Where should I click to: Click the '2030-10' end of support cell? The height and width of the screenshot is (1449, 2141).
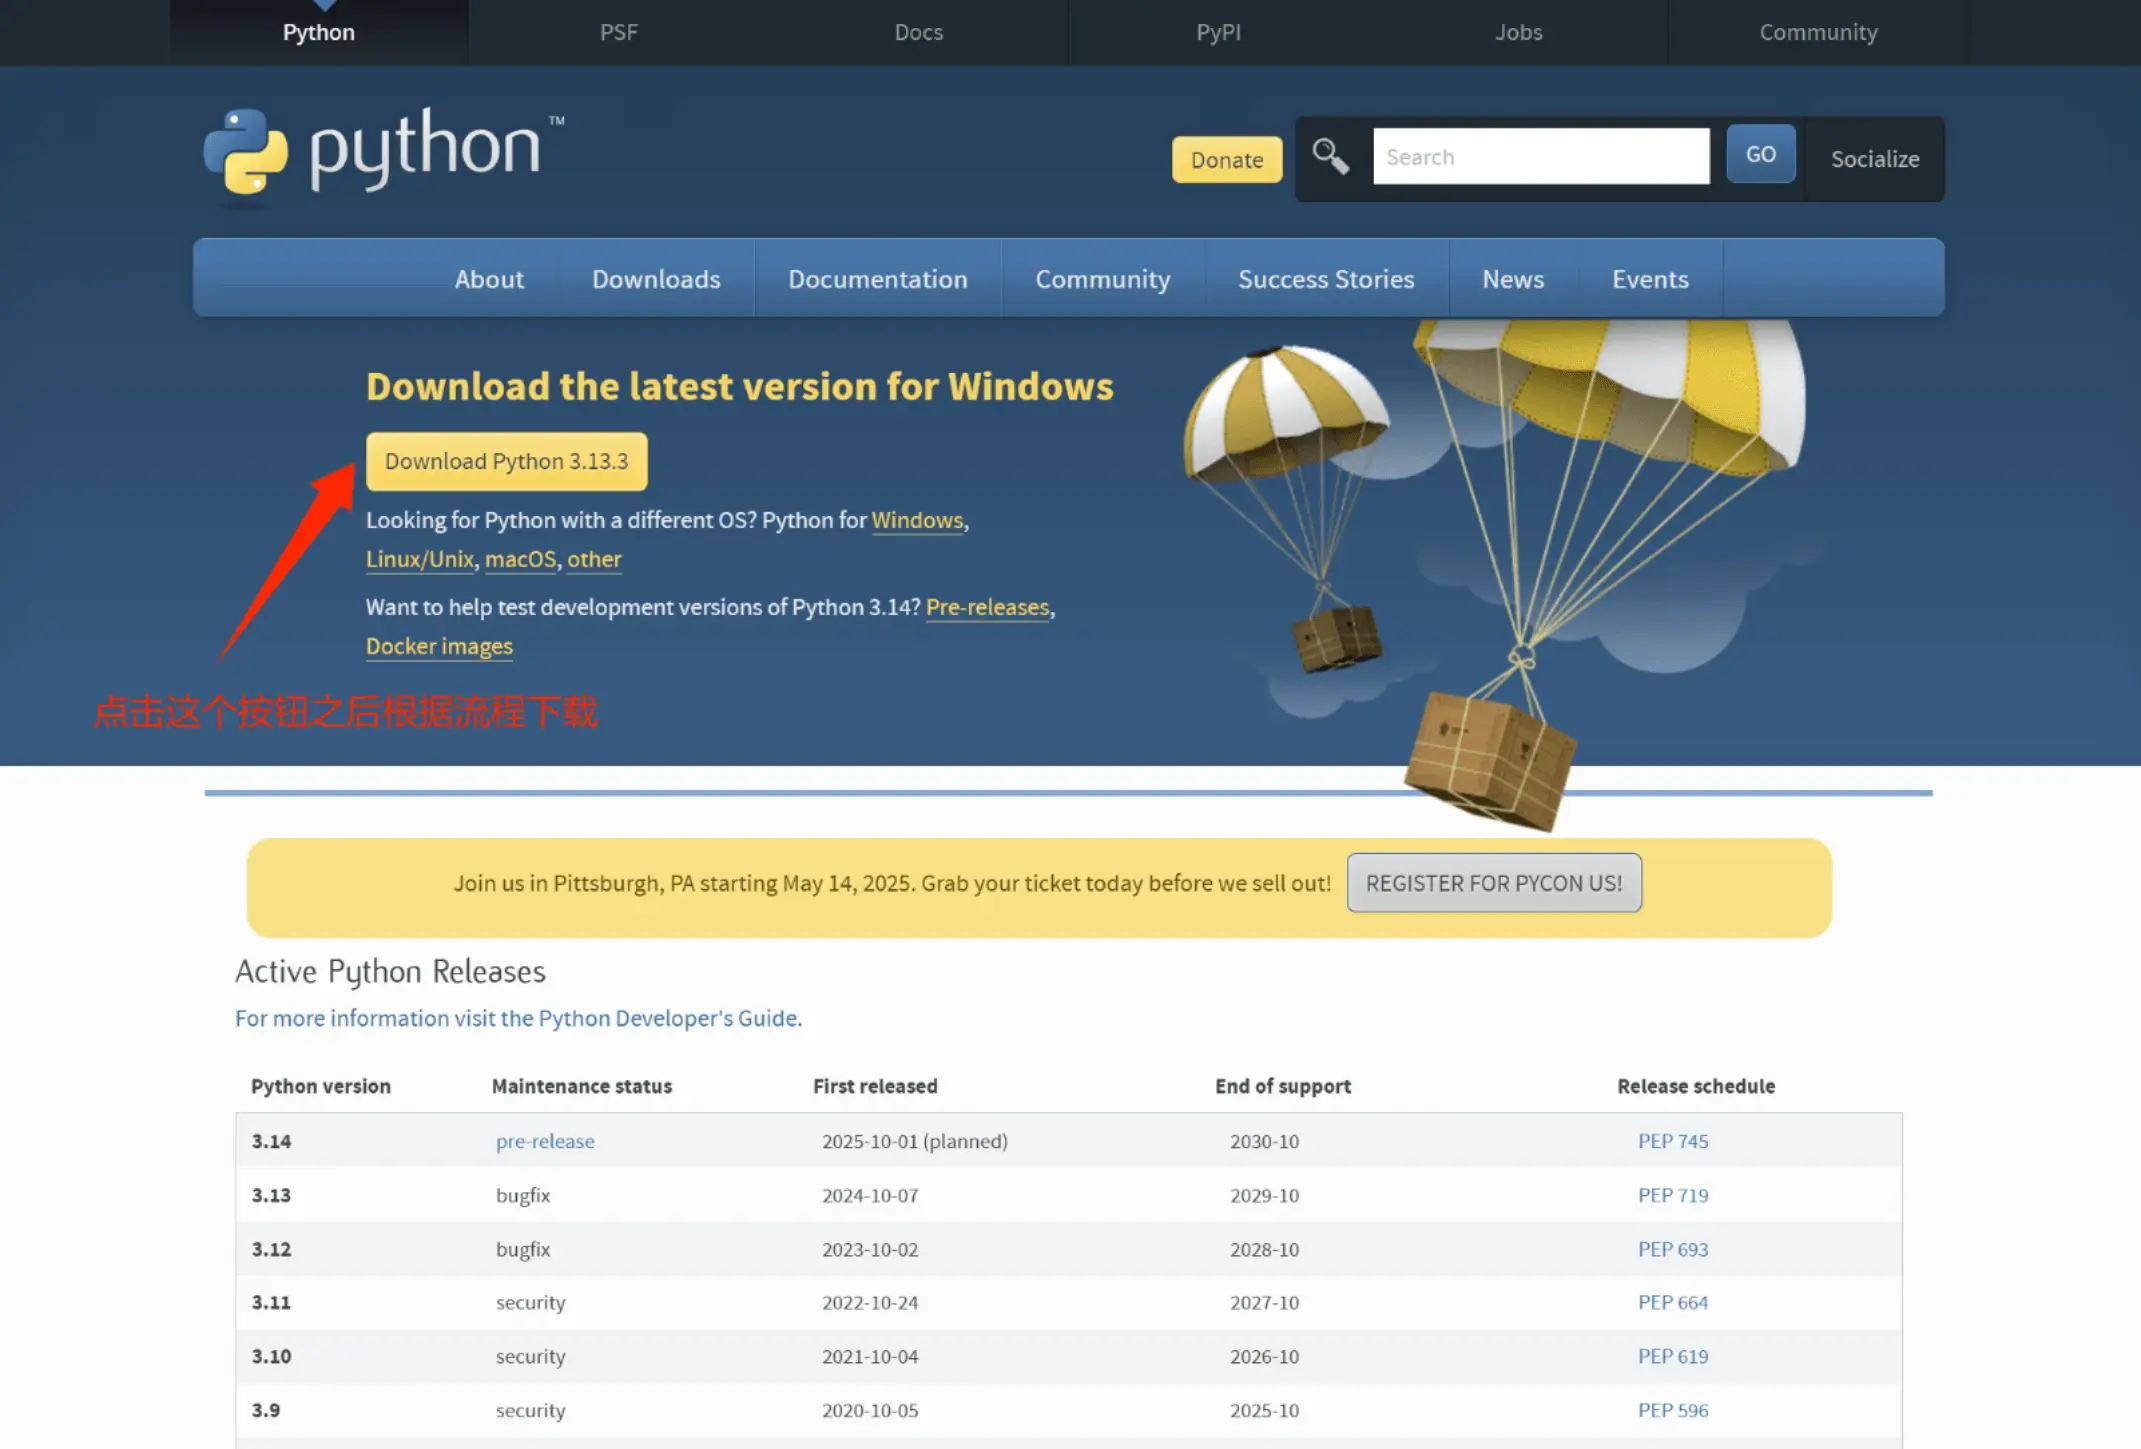[x=1264, y=1141]
